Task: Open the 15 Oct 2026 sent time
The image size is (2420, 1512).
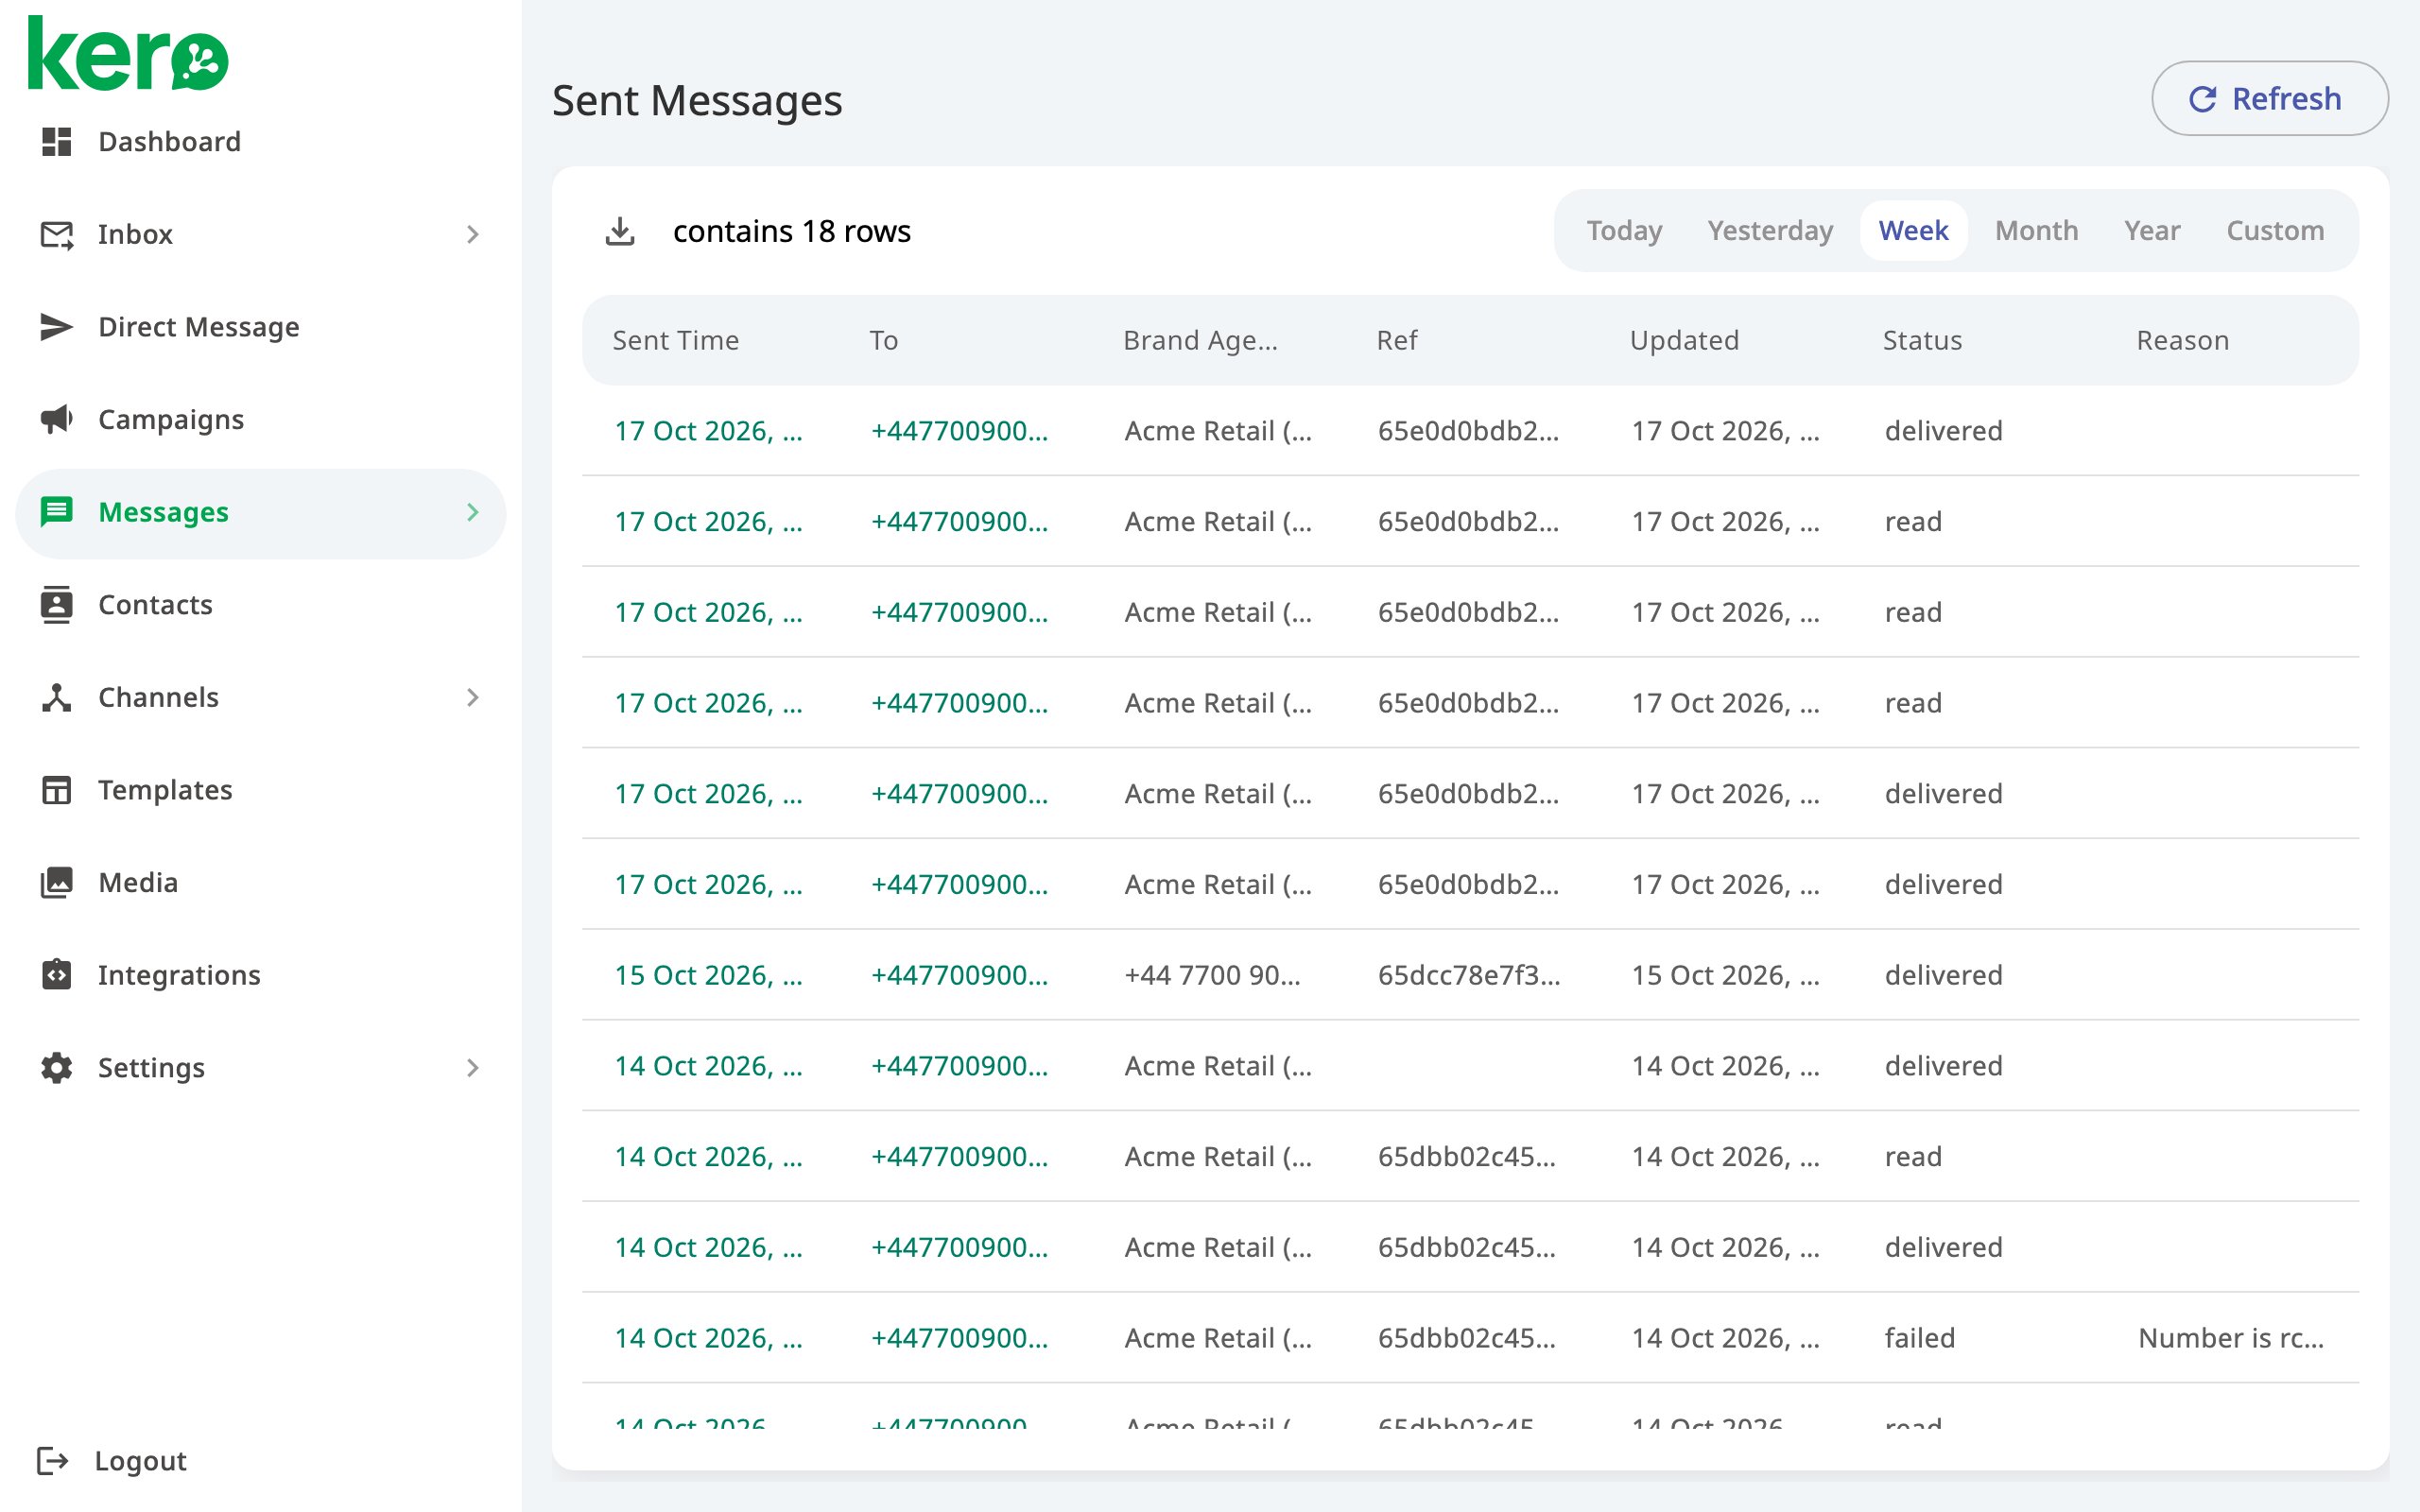Action: 708,975
